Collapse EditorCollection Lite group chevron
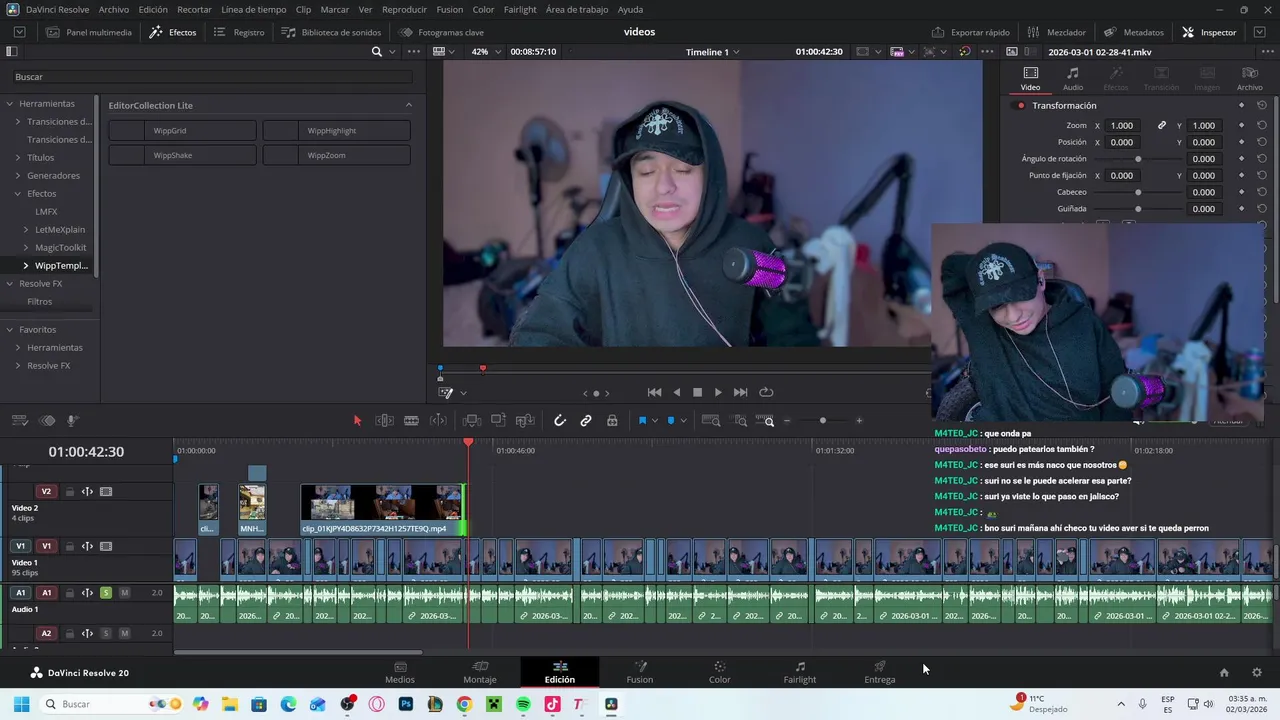Screen dimensions: 1280x720 [408, 105]
